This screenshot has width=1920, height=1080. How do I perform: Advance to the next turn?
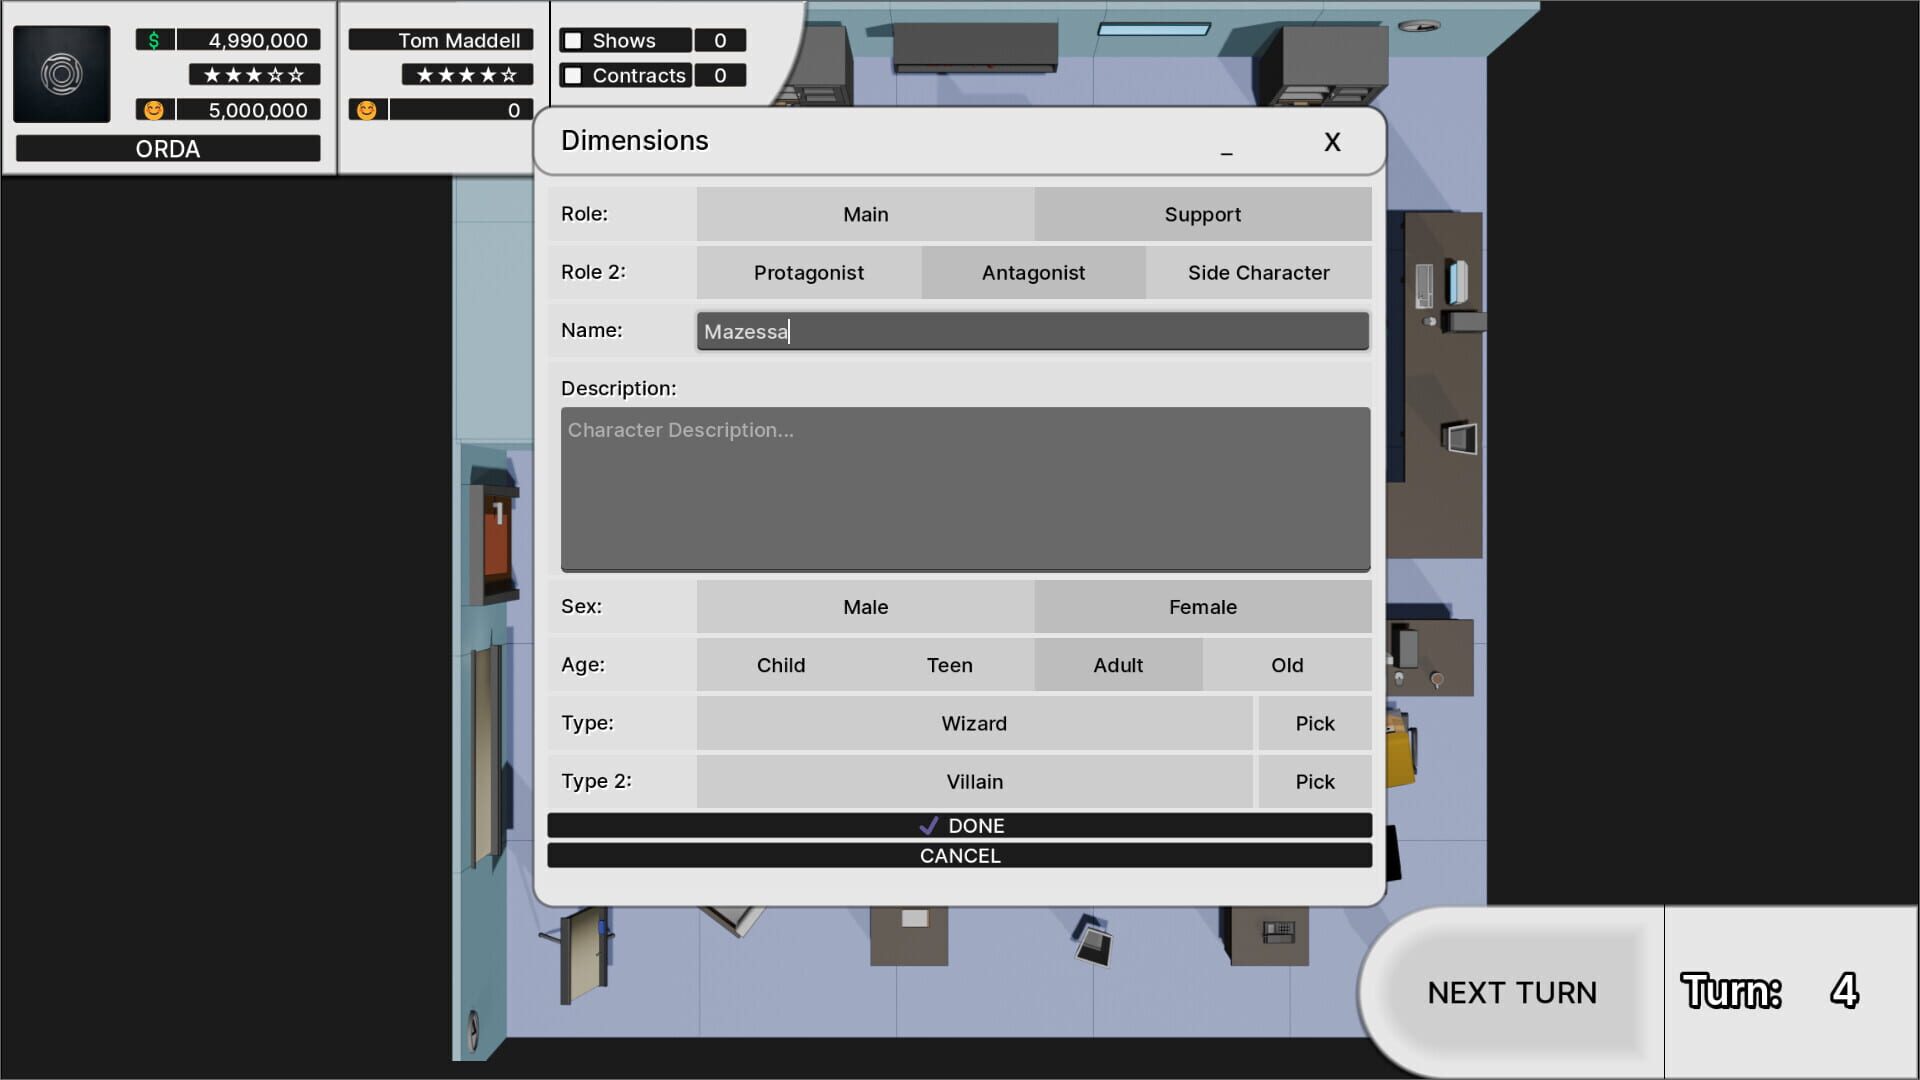click(1511, 992)
